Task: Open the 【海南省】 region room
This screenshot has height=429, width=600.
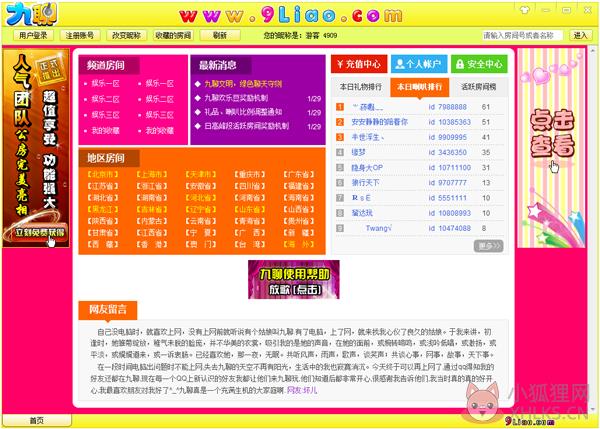Action: click(298, 198)
